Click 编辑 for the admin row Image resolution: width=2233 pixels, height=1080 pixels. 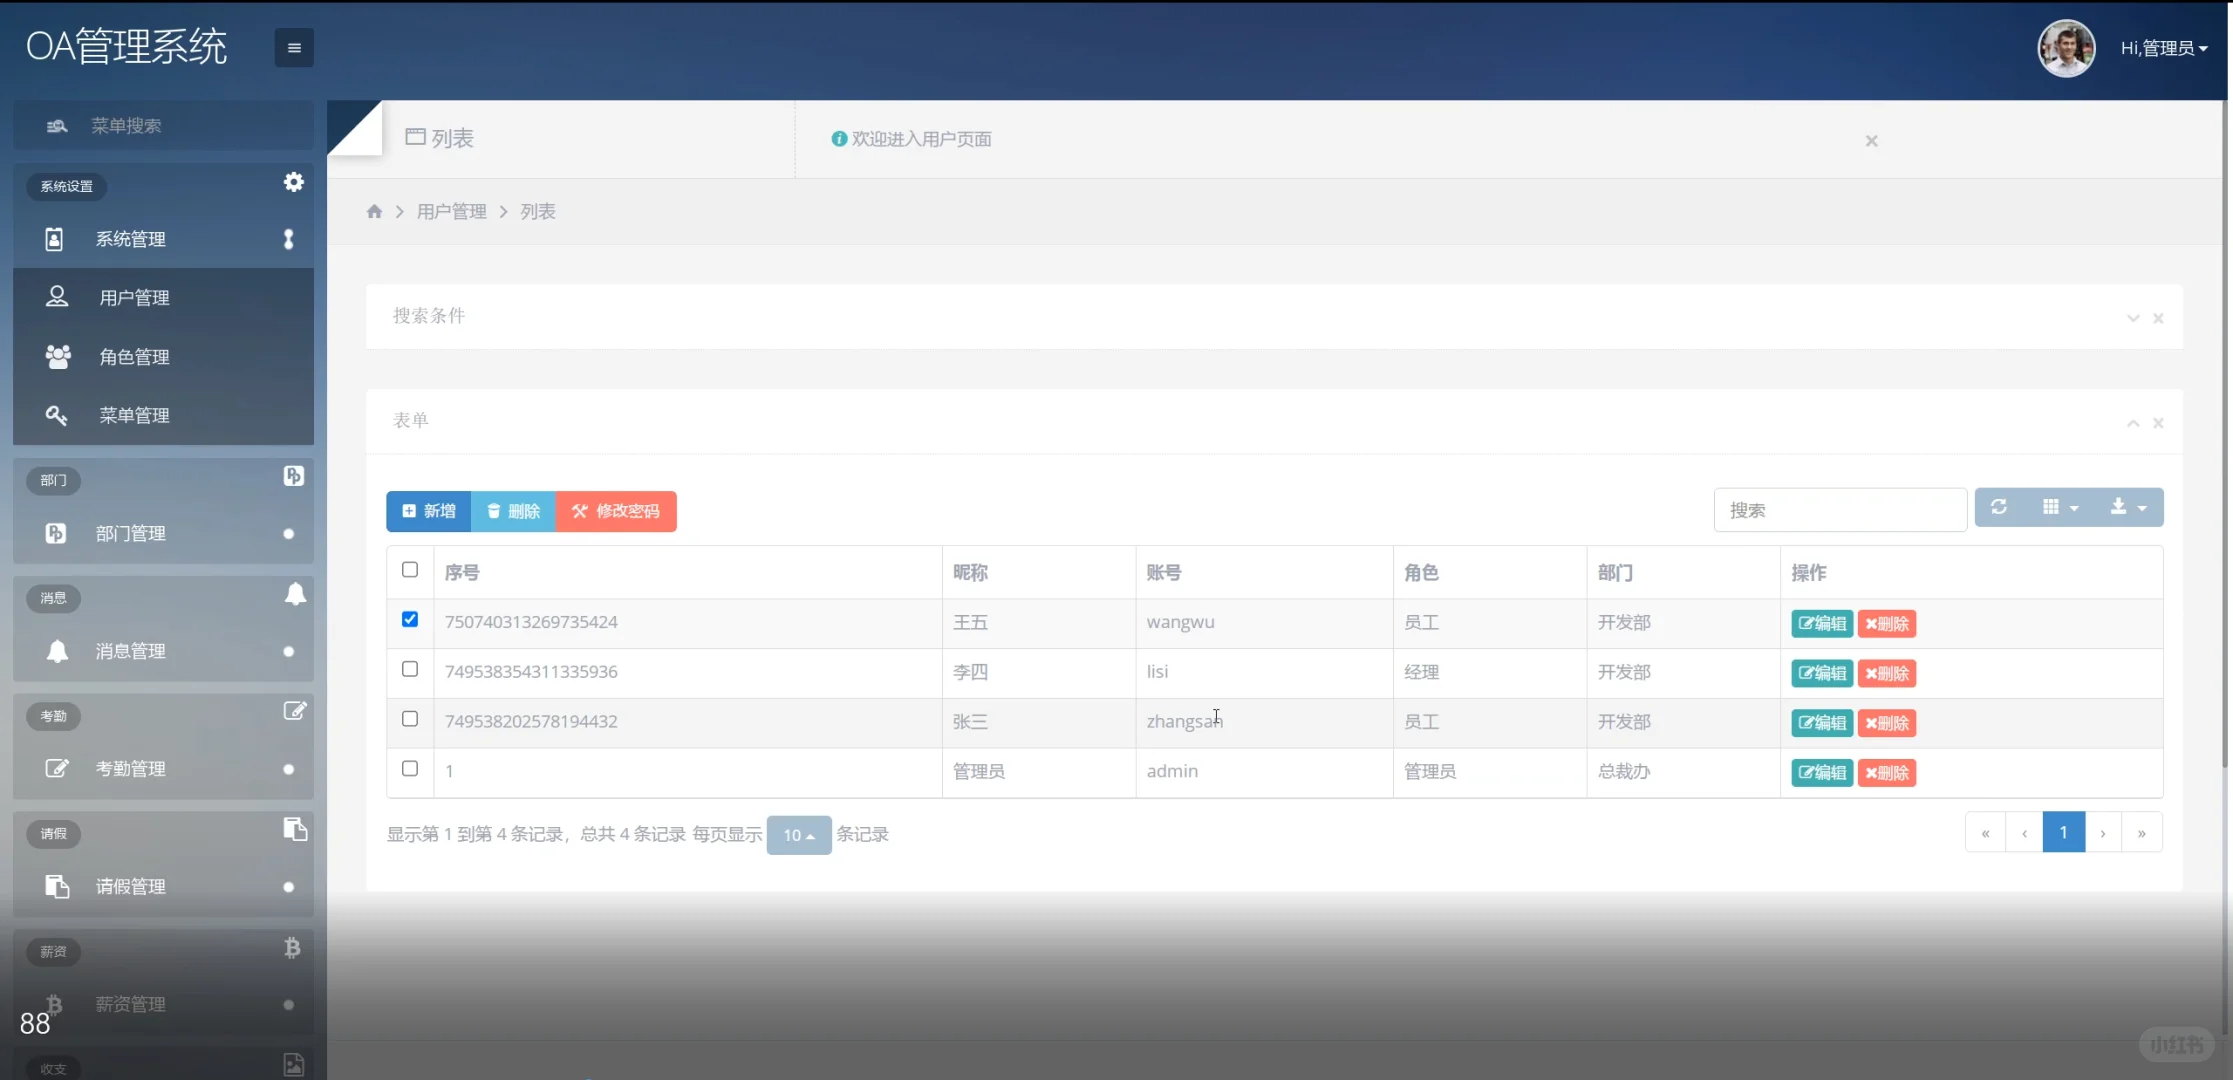(x=1821, y=772)
